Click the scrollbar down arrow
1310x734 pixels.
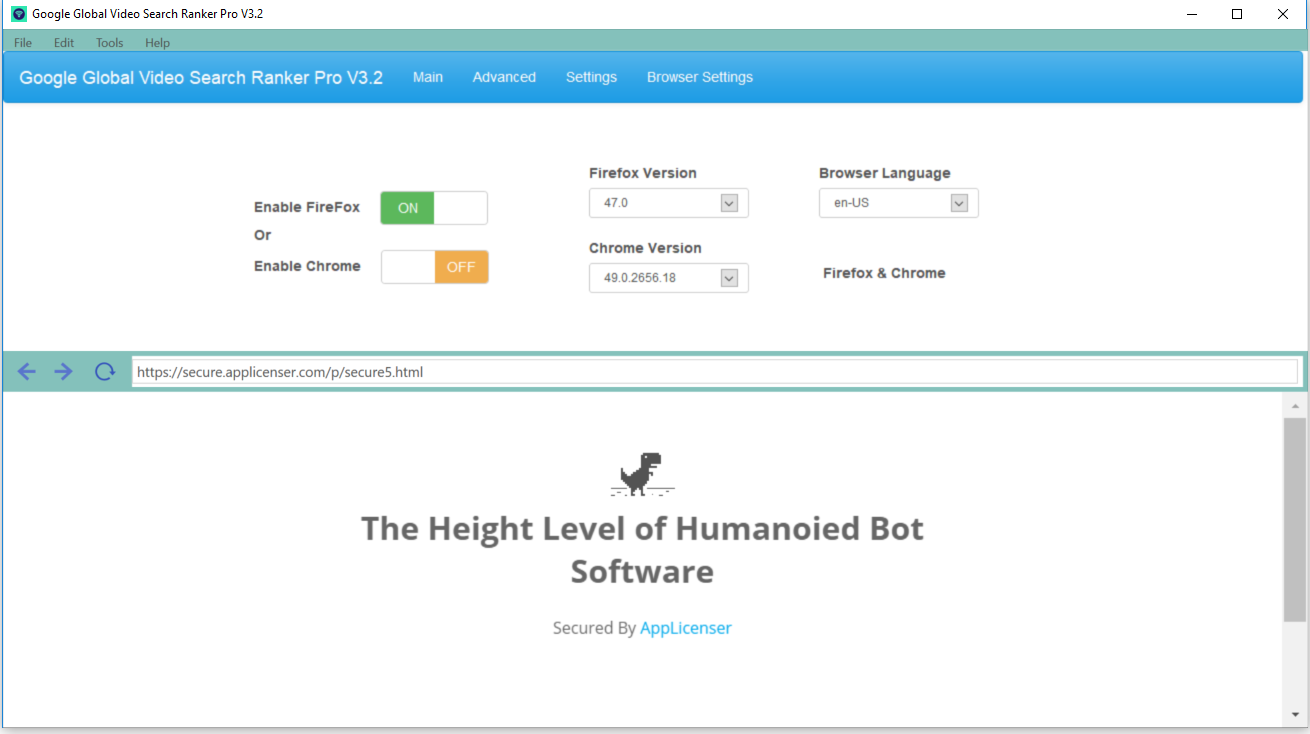pos(1294,715)
